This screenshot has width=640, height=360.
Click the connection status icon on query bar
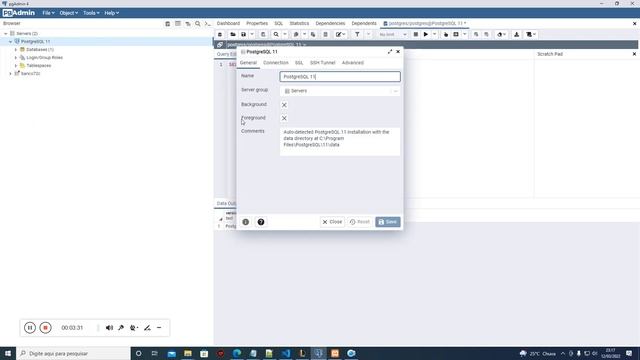(220, 44)
